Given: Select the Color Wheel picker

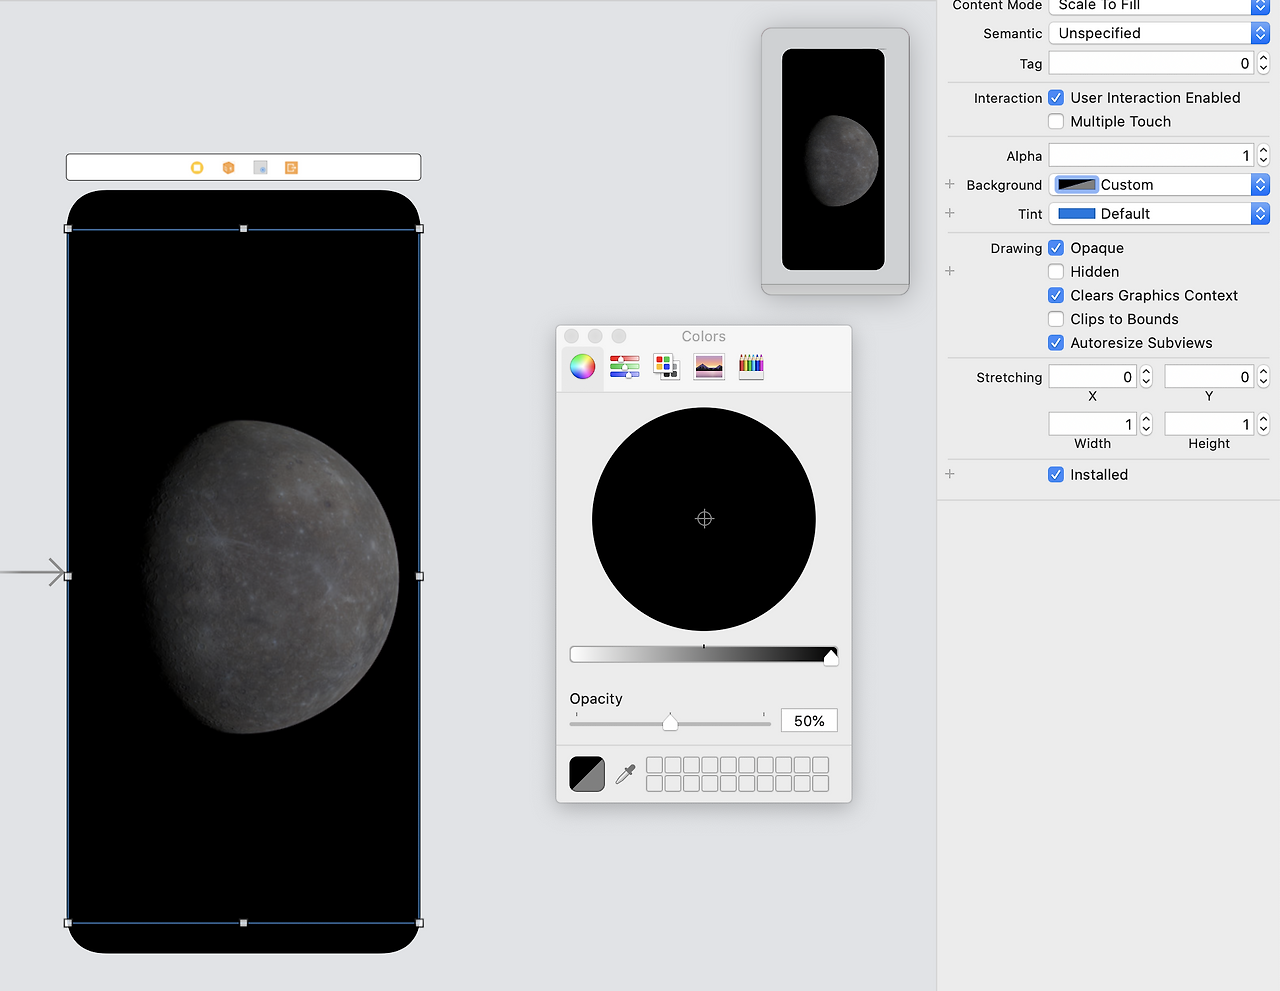Looking at the screenshot, I should pos(583,367).
